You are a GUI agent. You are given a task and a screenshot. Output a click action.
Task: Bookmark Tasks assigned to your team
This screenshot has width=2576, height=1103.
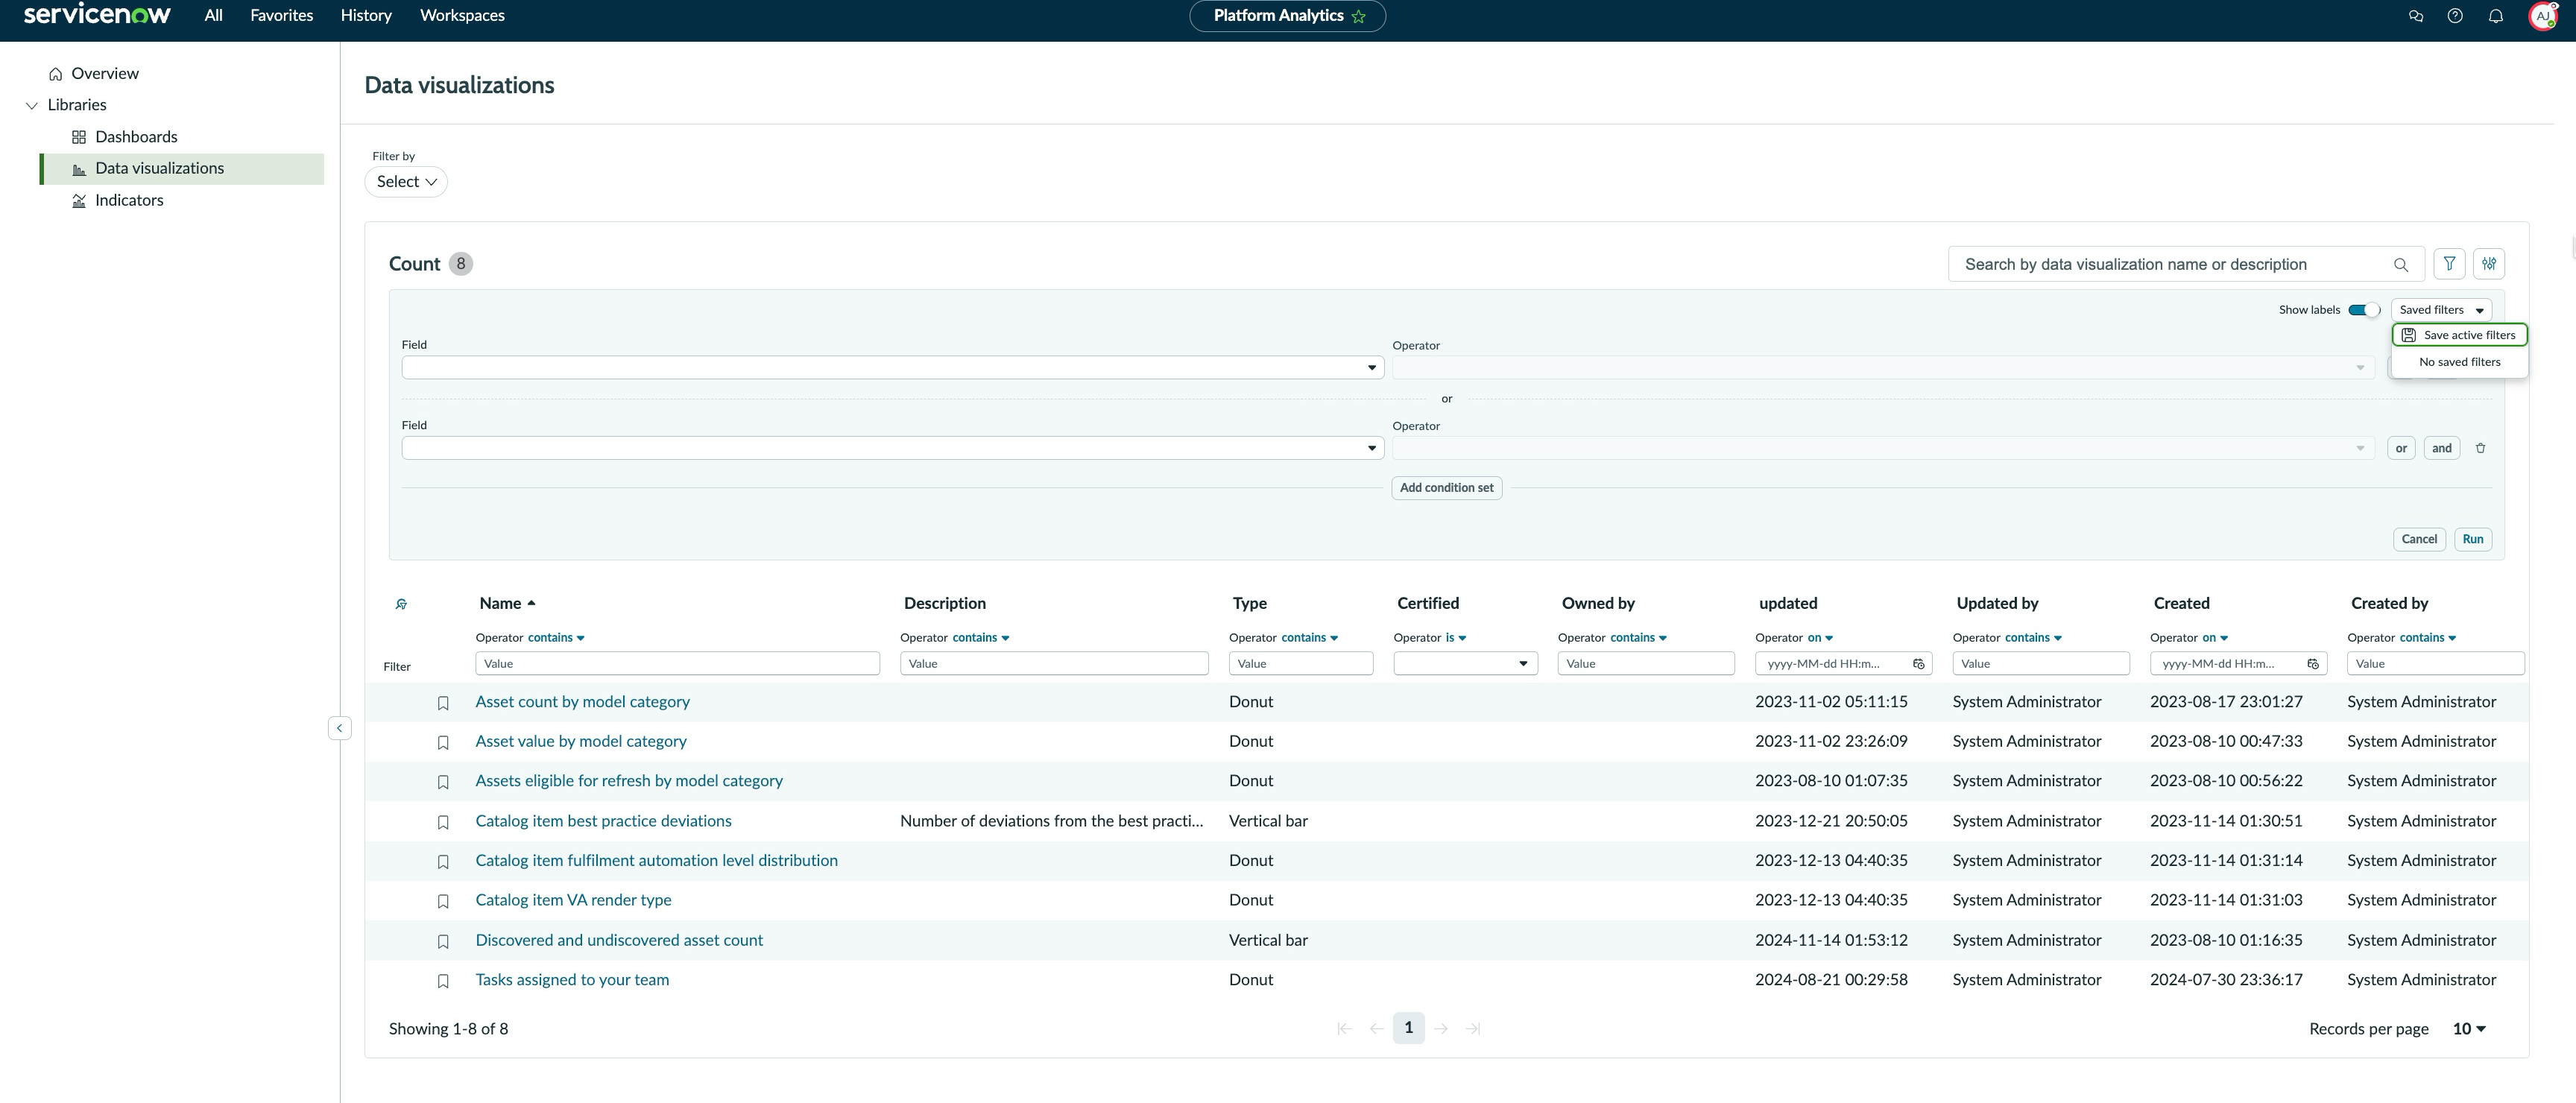[443, 981]
